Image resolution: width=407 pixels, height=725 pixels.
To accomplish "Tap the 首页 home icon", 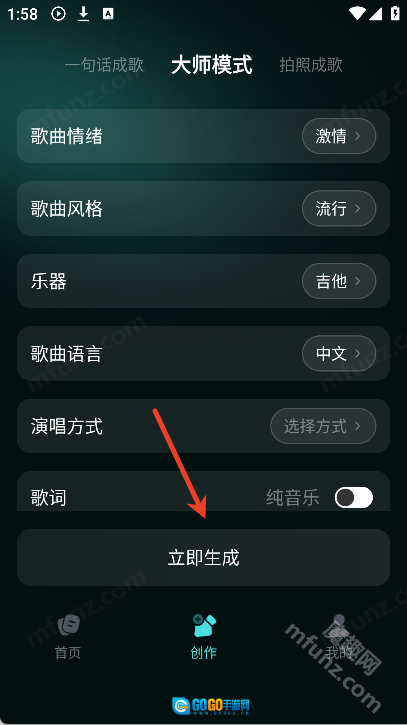I will coord(68,626).
